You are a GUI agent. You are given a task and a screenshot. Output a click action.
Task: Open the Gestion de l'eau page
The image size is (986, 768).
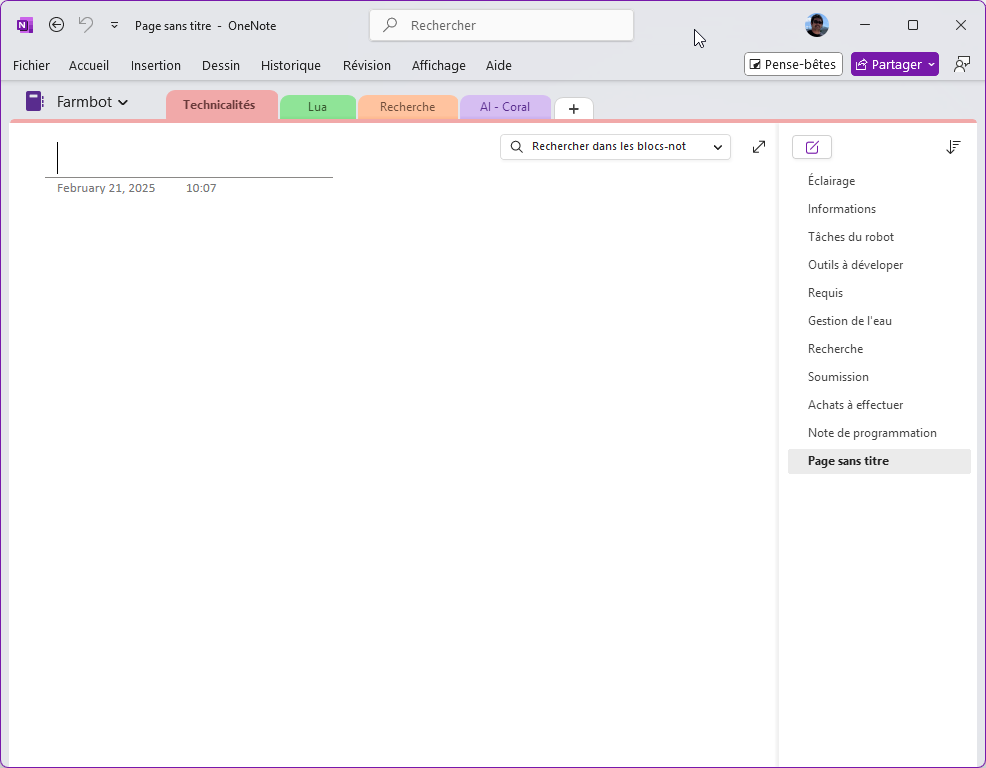[879, 321]
